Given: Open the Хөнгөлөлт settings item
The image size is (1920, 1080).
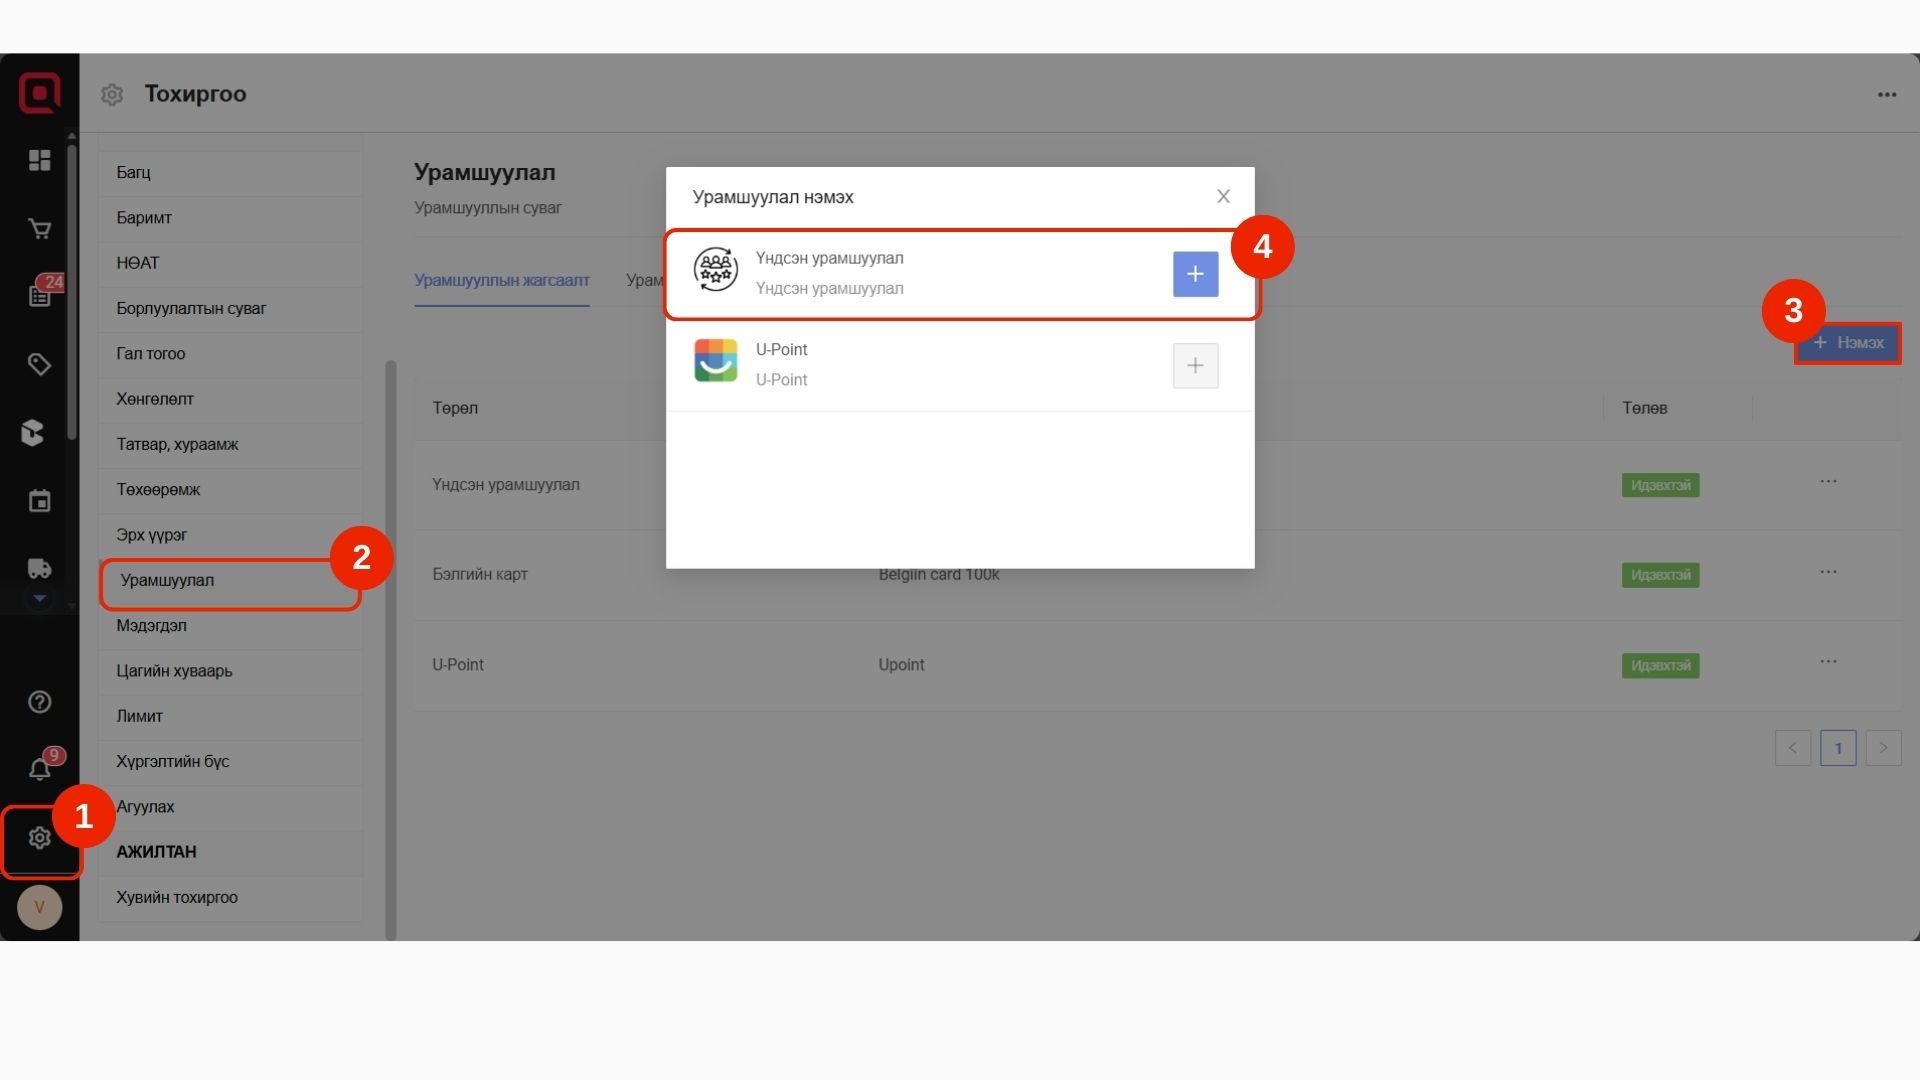Looking at the screenshot, I should pyautogui.click(x=155, y=399).
